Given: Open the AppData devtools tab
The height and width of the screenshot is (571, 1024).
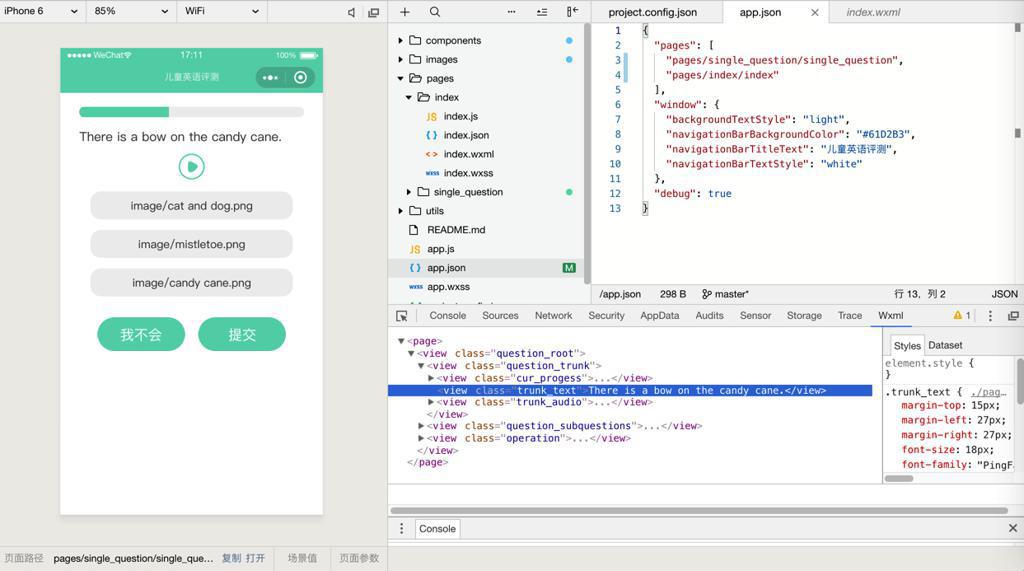Looking at the screenshot, I should [660, 316].
